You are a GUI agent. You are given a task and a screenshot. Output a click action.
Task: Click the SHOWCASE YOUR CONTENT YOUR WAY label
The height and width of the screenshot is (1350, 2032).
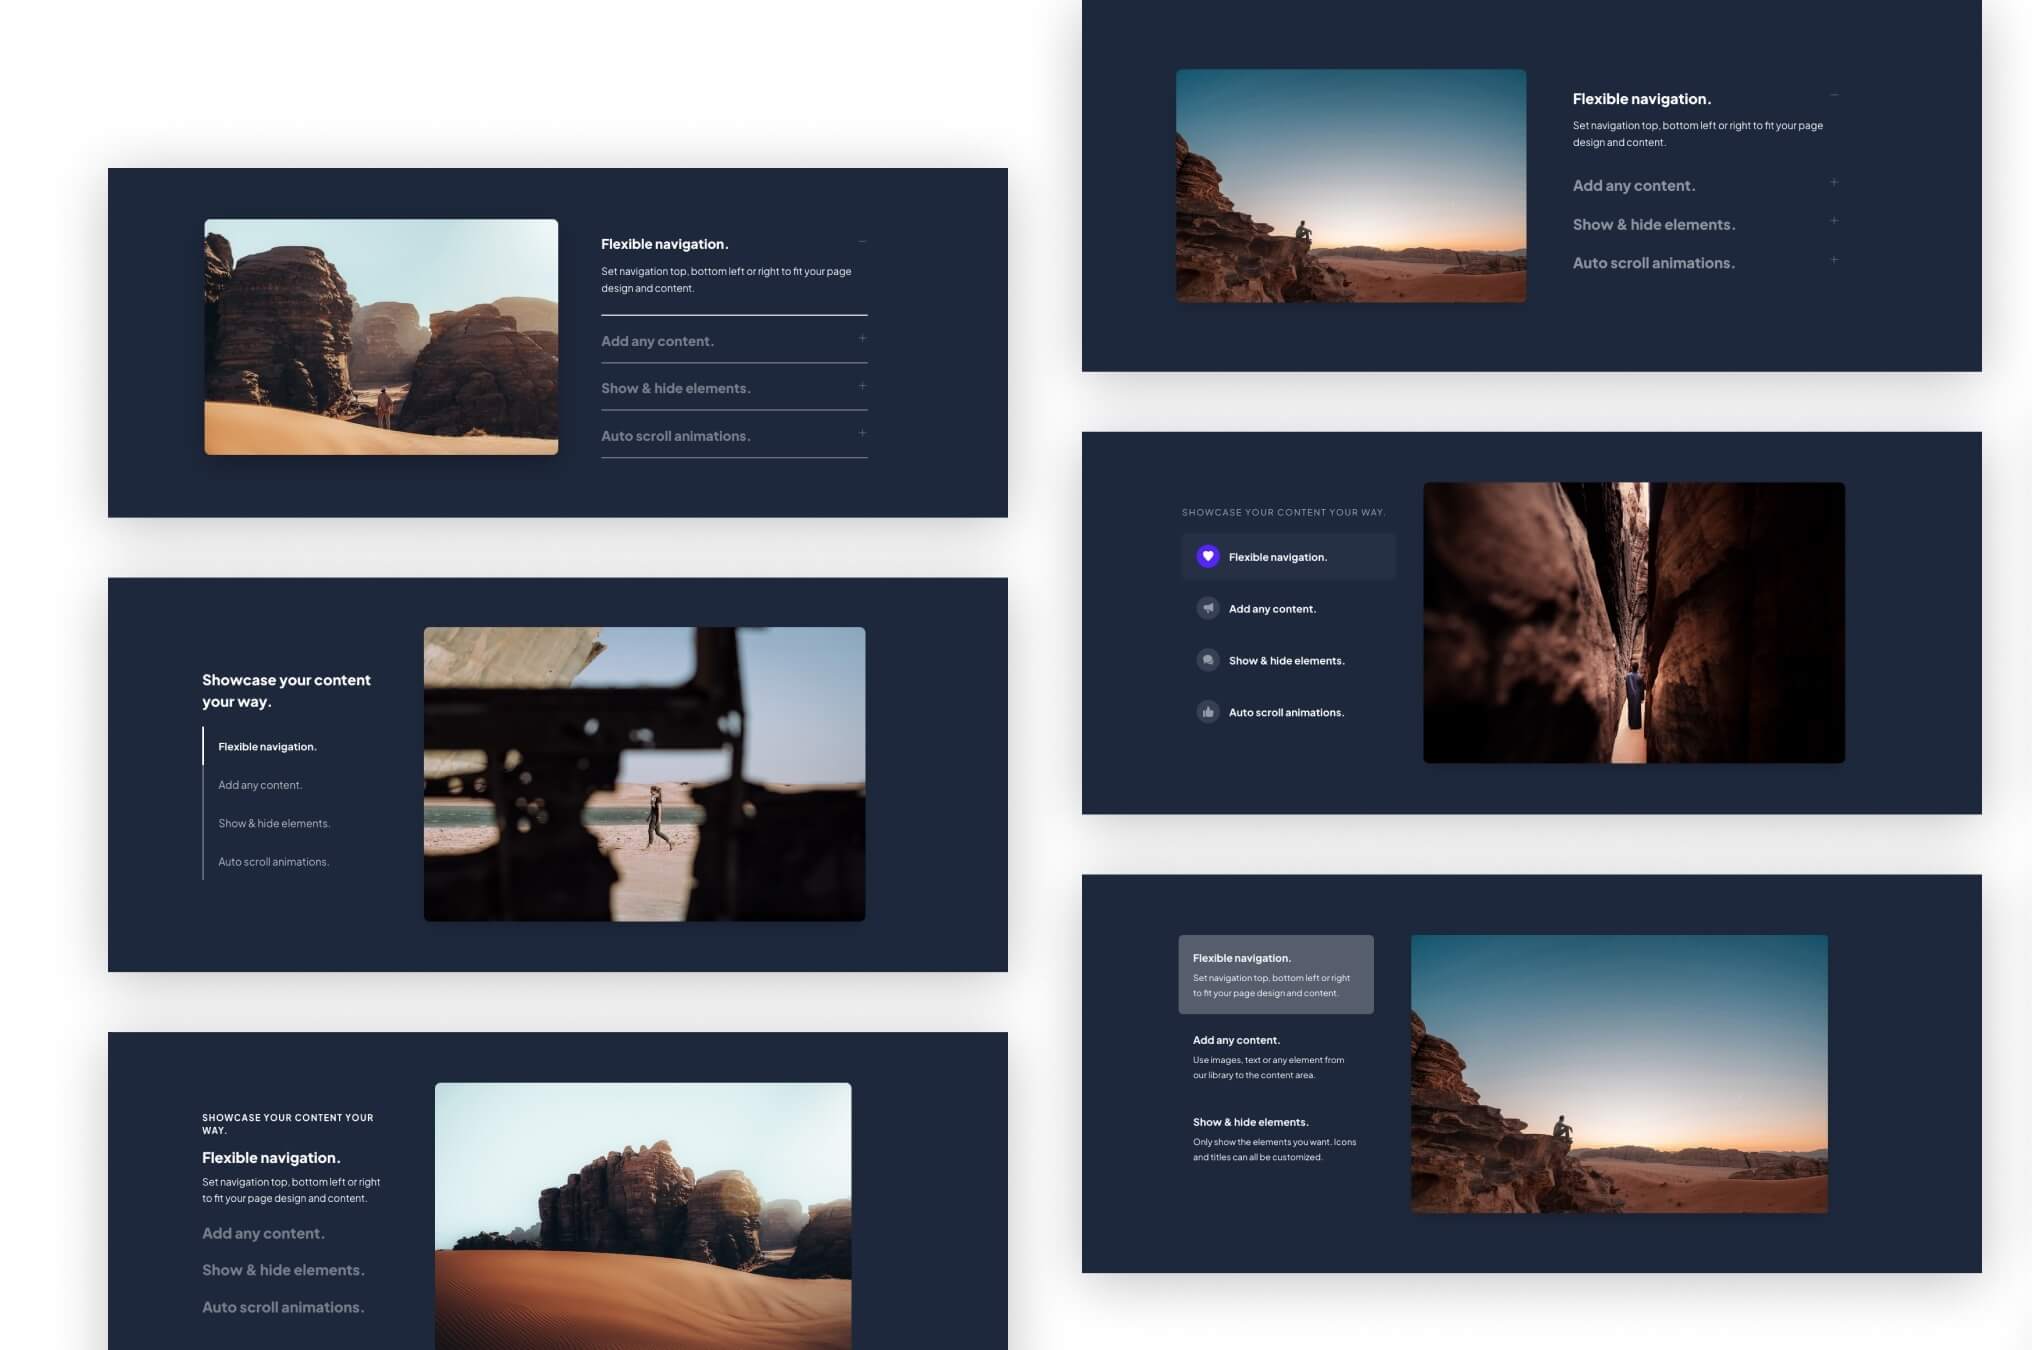(1284, 511)
